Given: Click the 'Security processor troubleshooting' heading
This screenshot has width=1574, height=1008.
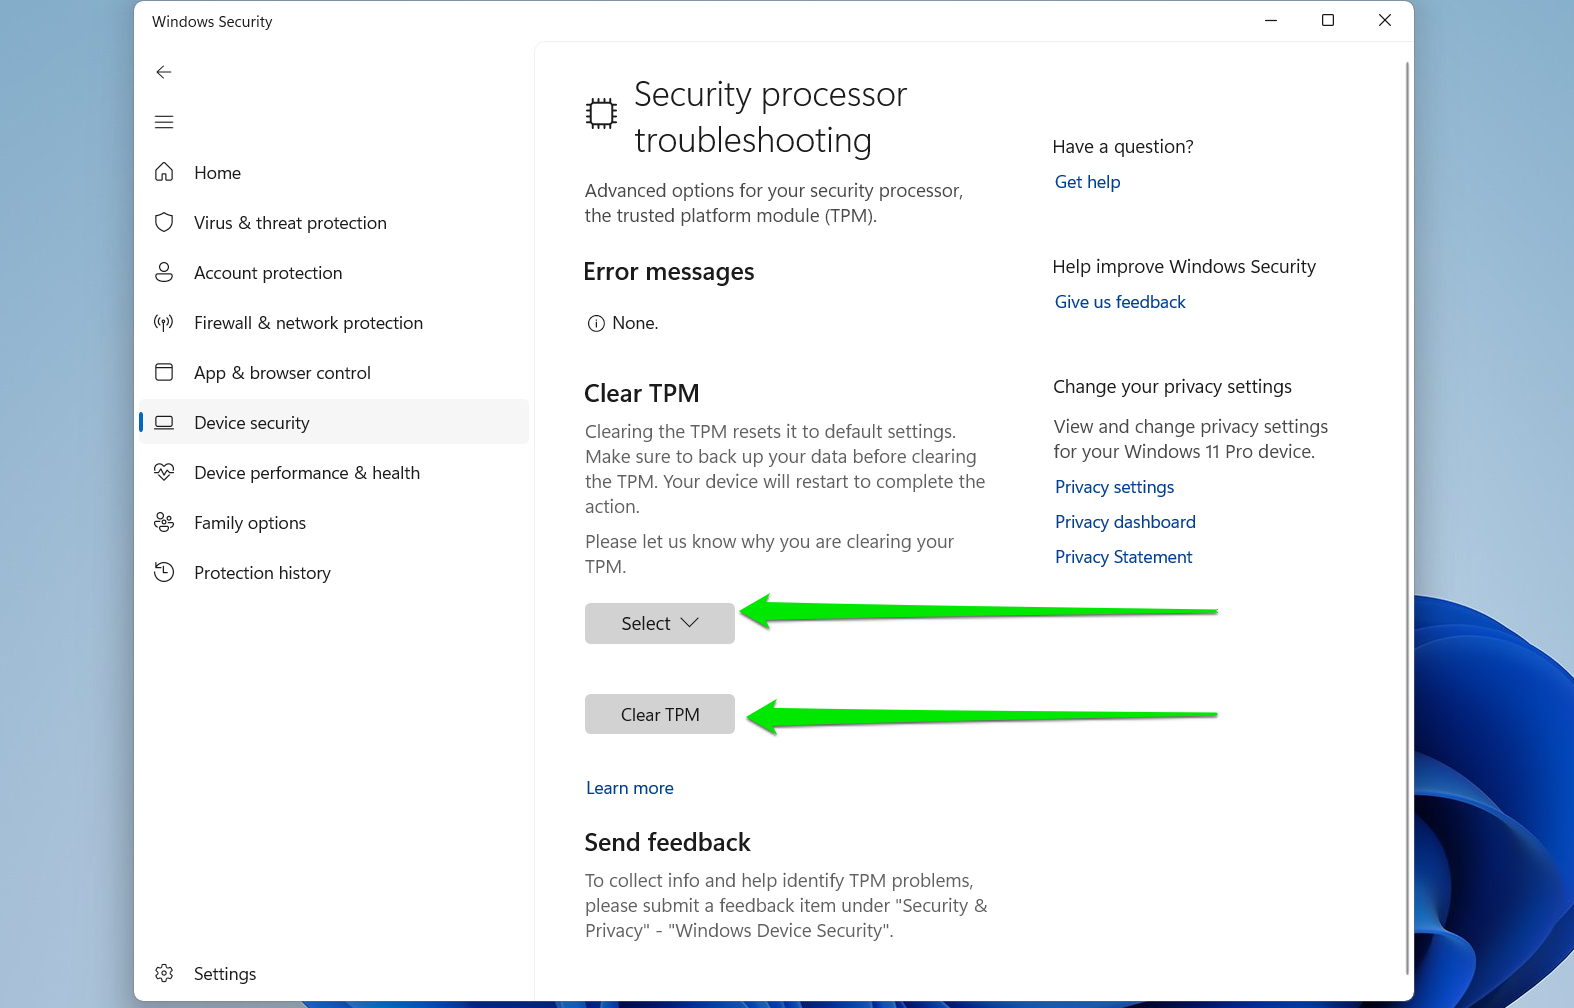Looking at the screenshot, I should (770, 117).
